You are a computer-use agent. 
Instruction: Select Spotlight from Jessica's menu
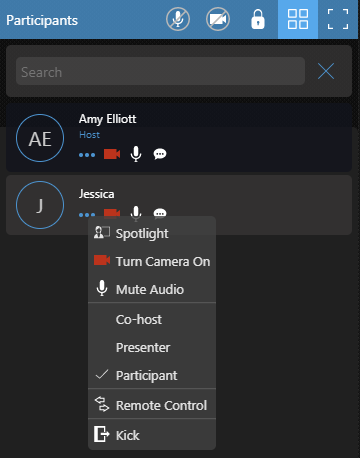[x=152, y=233]
